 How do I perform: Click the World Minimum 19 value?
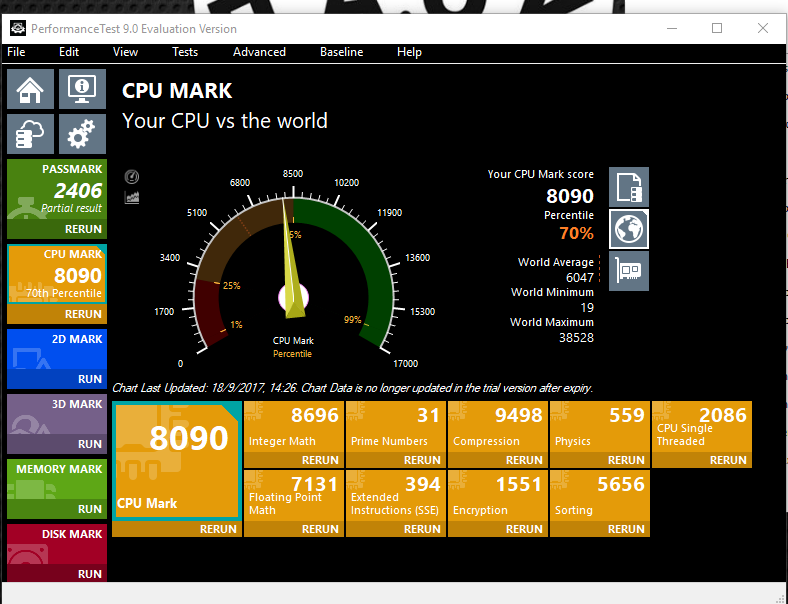coord(587,308)
